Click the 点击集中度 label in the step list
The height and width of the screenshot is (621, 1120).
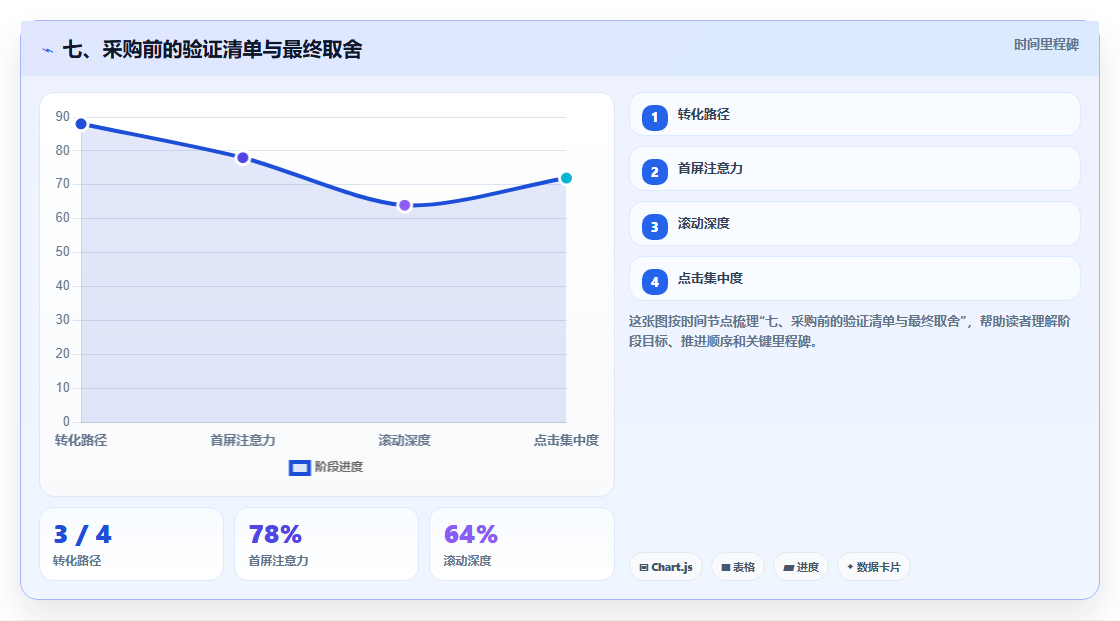710,279
